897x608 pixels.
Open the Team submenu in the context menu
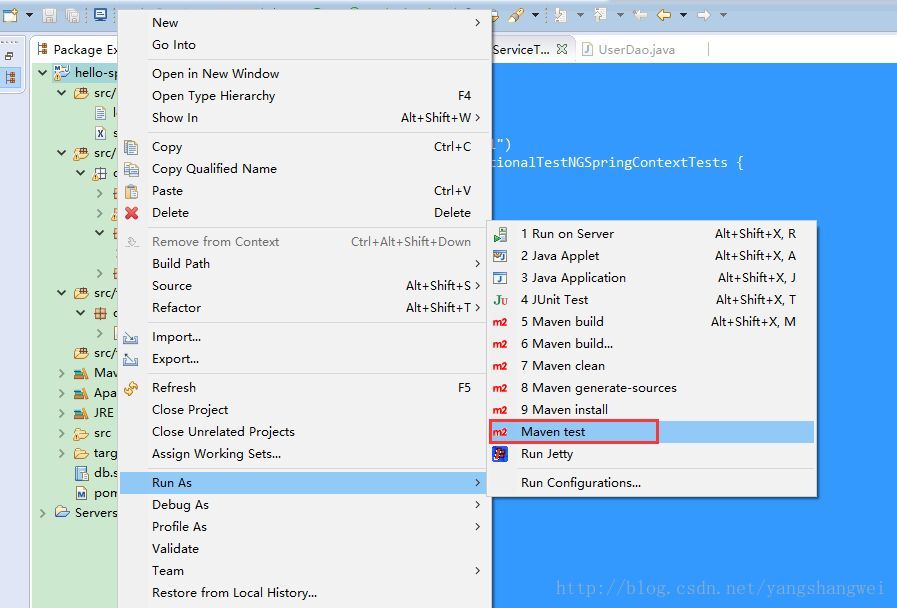point(168,570)
